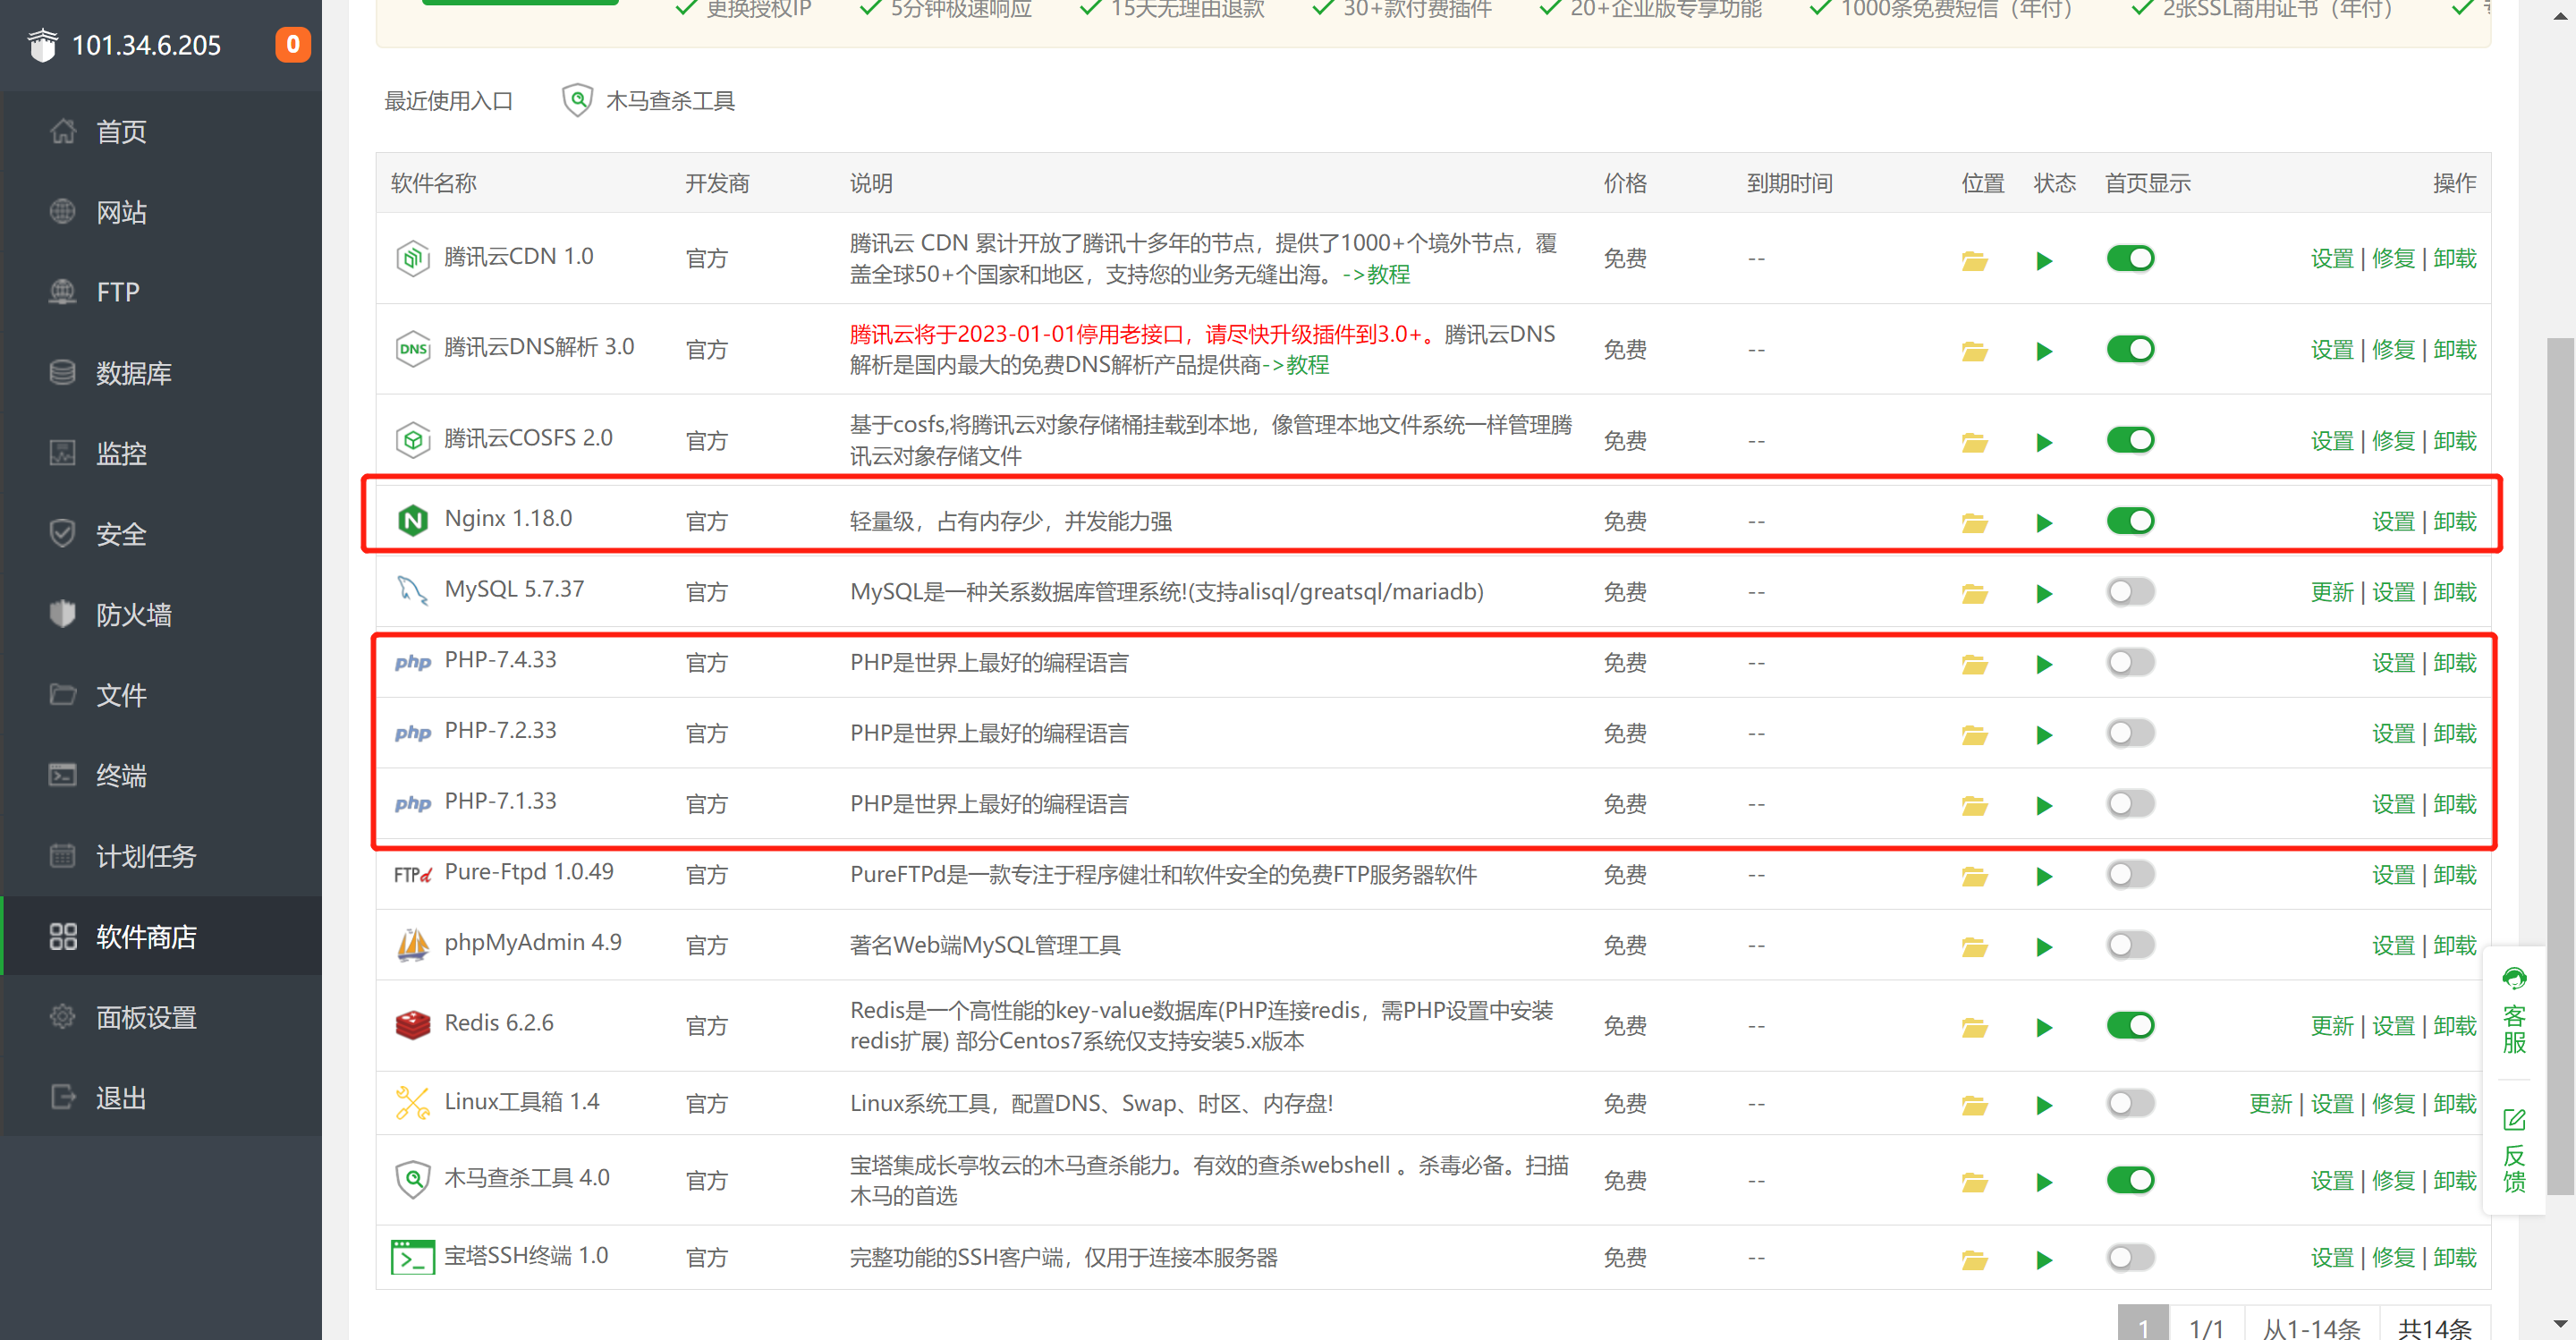
Task: Open folder location for MySQL 5.7.37
Action: point(1974,594)
